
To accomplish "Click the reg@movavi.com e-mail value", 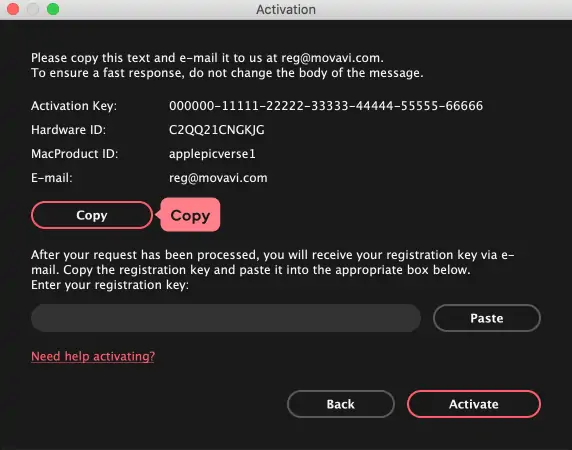I will (x=218, y=178).
